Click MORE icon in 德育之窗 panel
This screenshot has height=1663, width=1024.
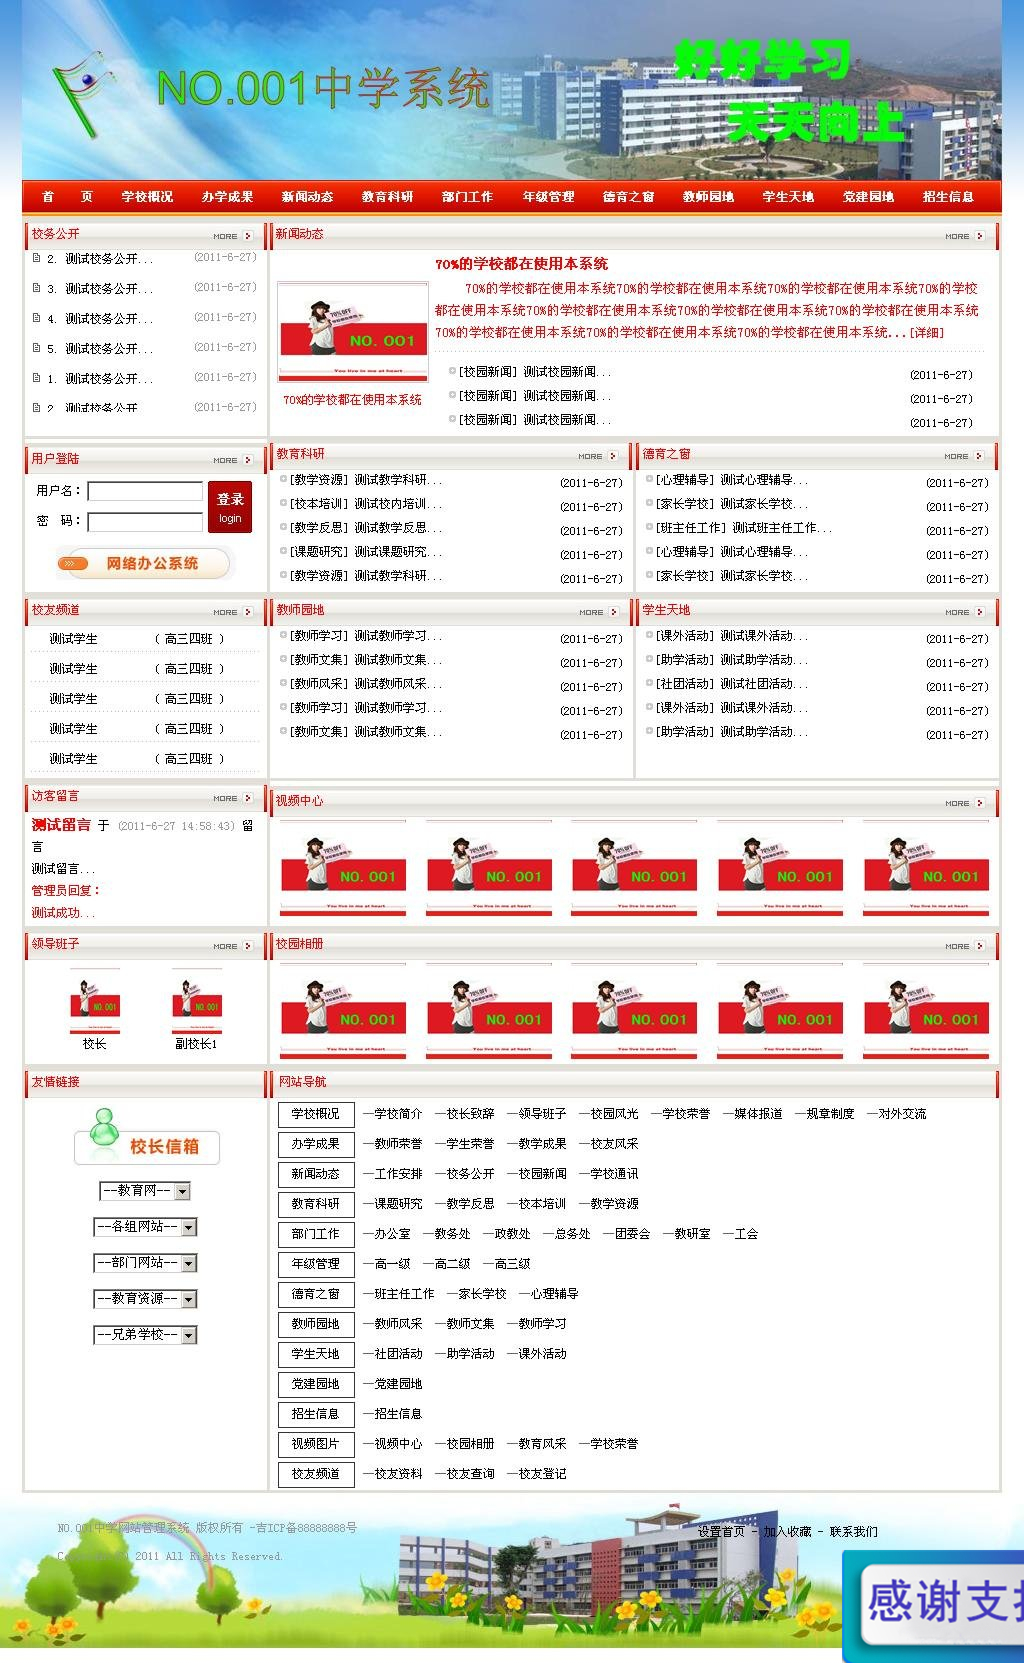[x=964, y=456]
